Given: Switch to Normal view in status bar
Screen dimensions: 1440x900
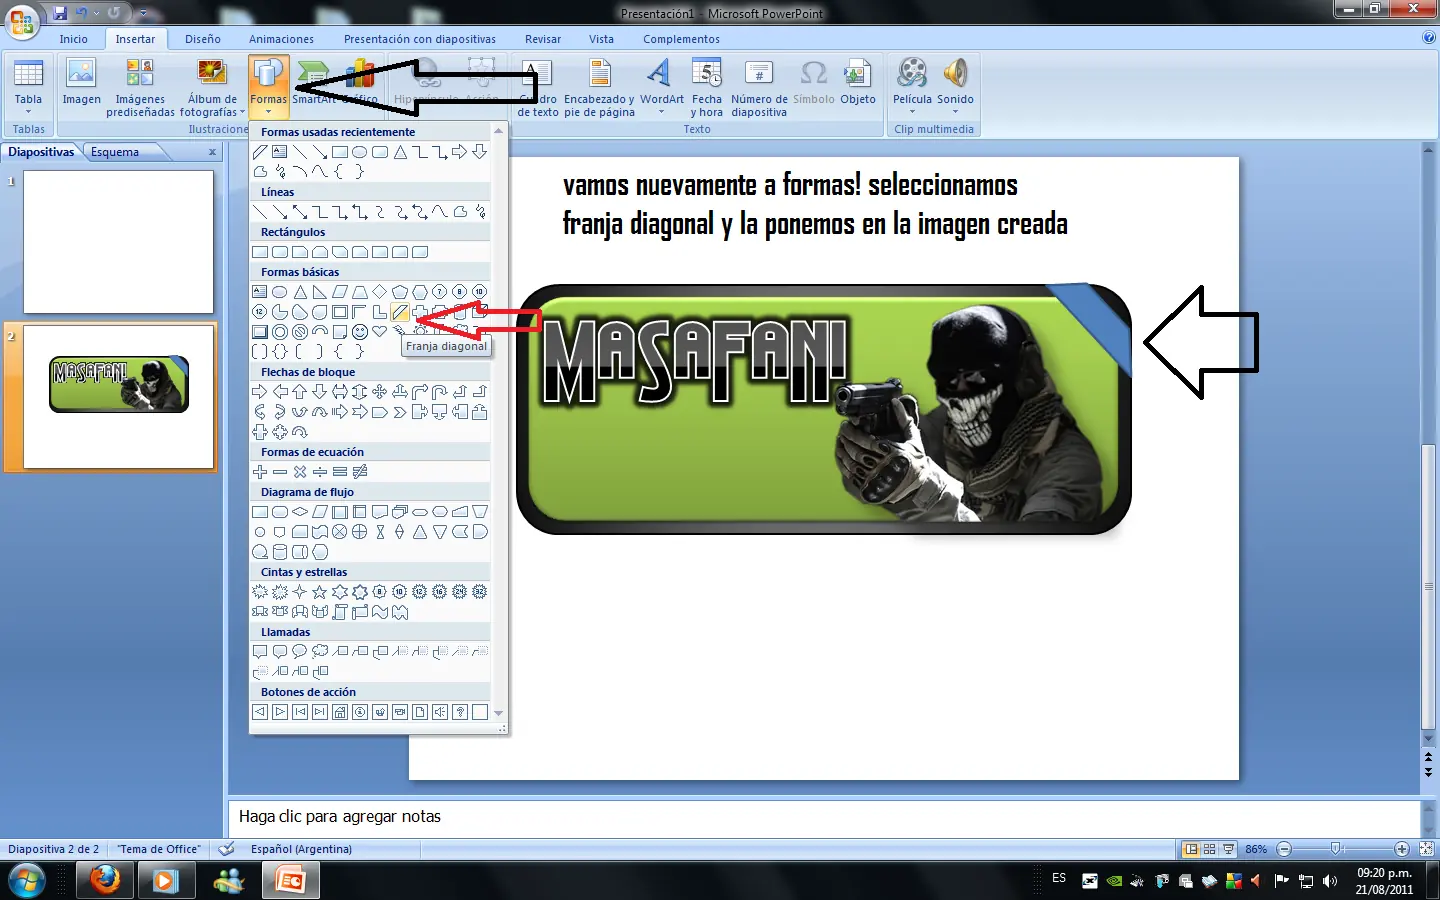Looking at the screenshot, I should pos(1191,849).
